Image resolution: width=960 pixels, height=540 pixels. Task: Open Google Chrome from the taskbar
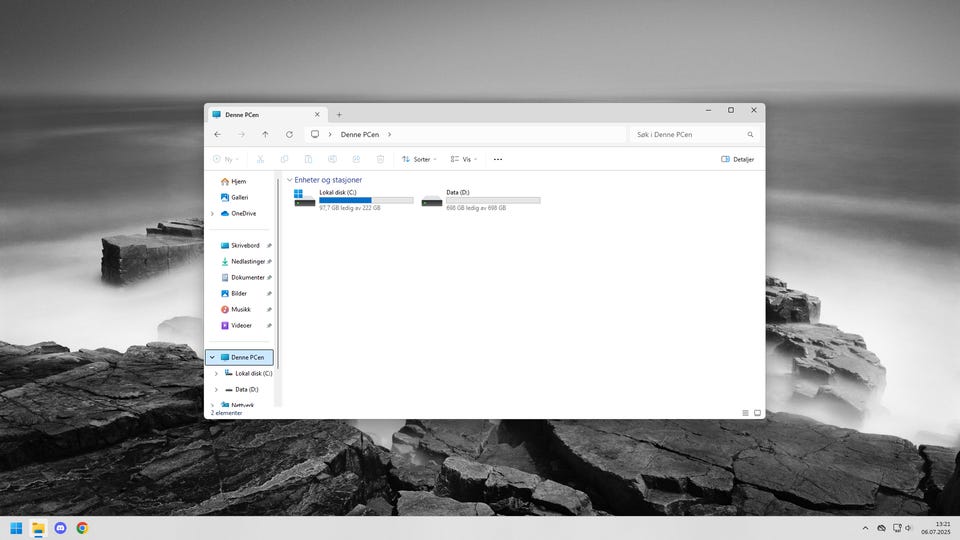click(82, 528)
